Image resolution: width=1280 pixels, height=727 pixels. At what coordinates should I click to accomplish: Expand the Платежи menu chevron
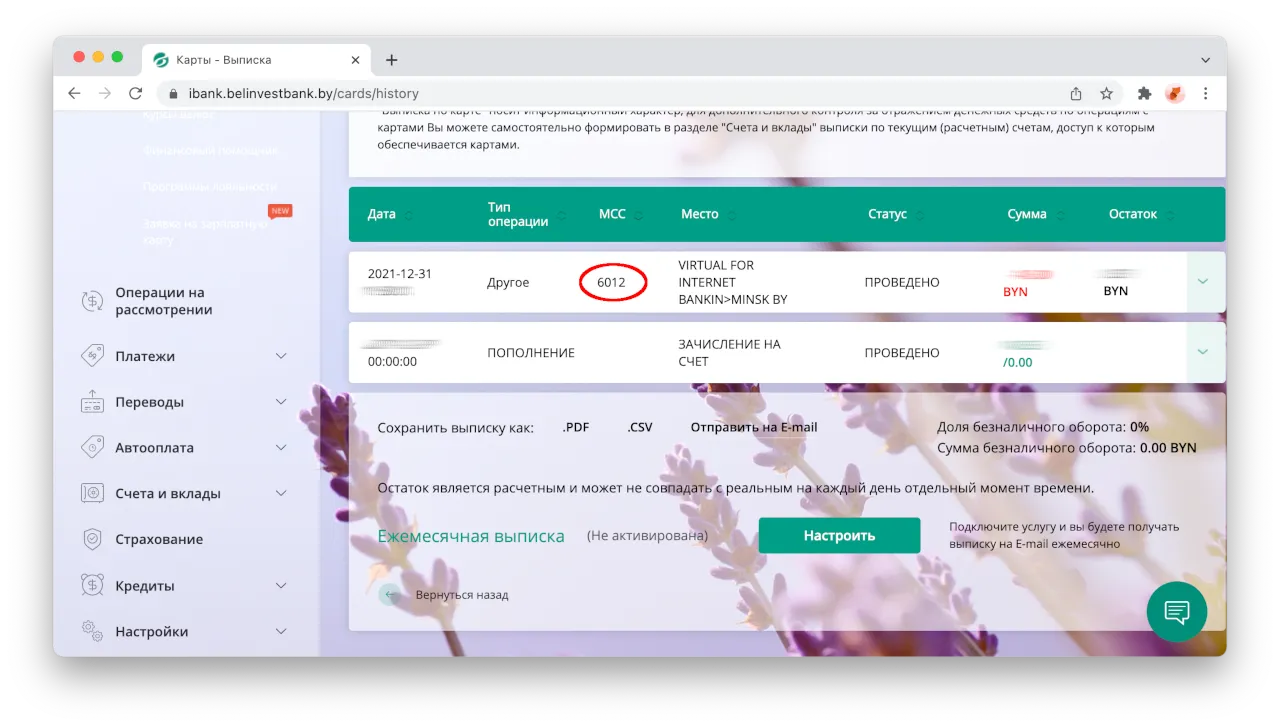[x=281, y=356]
